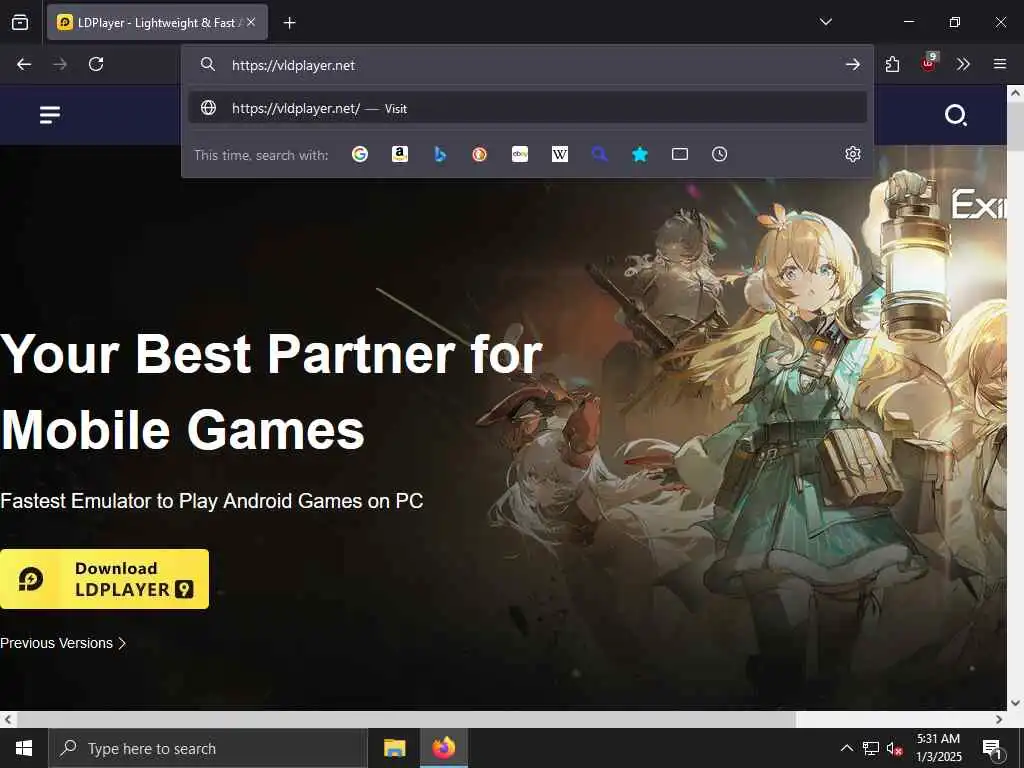Open the Extensions puzzle icon
This screenshot has width=1024, height=768.
893,64
